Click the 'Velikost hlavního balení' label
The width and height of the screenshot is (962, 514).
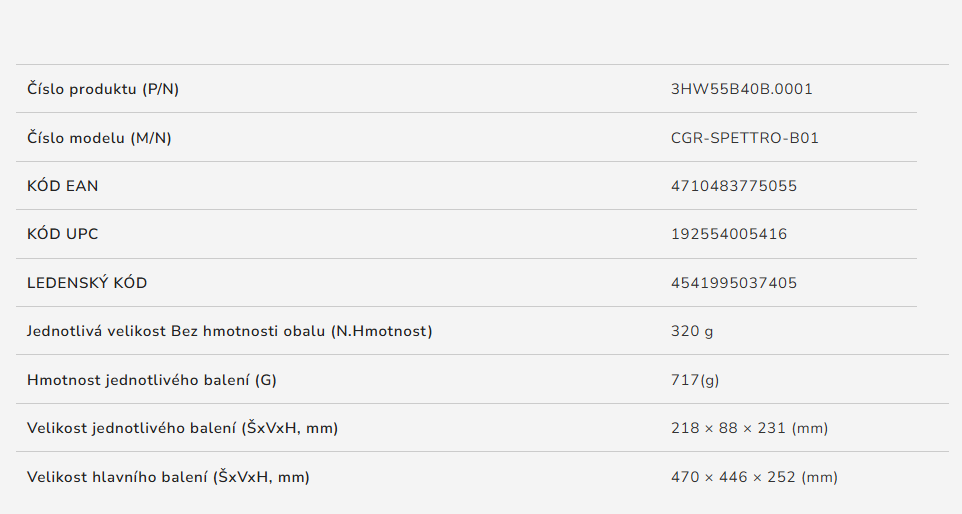118,477
